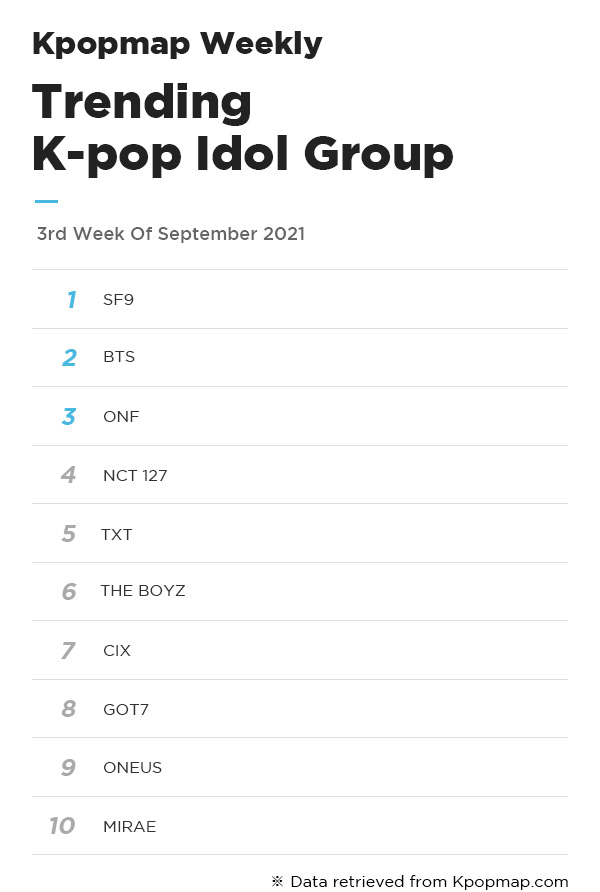Click the gray rank 7 number
Viewport: 600px width, 892px height.
point(68,650)
